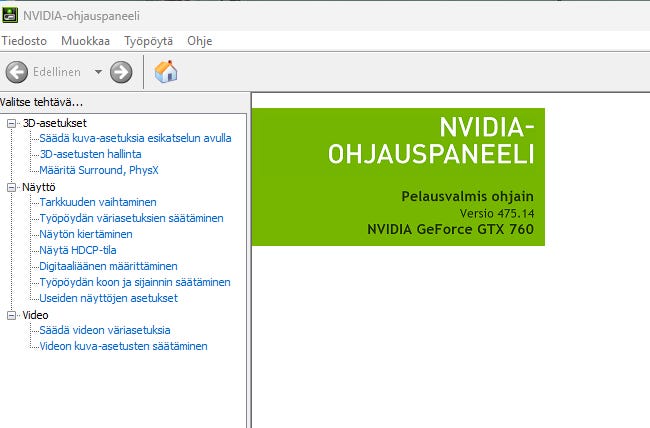Collapse the 3D-asetukset tree node

[12, 123]
